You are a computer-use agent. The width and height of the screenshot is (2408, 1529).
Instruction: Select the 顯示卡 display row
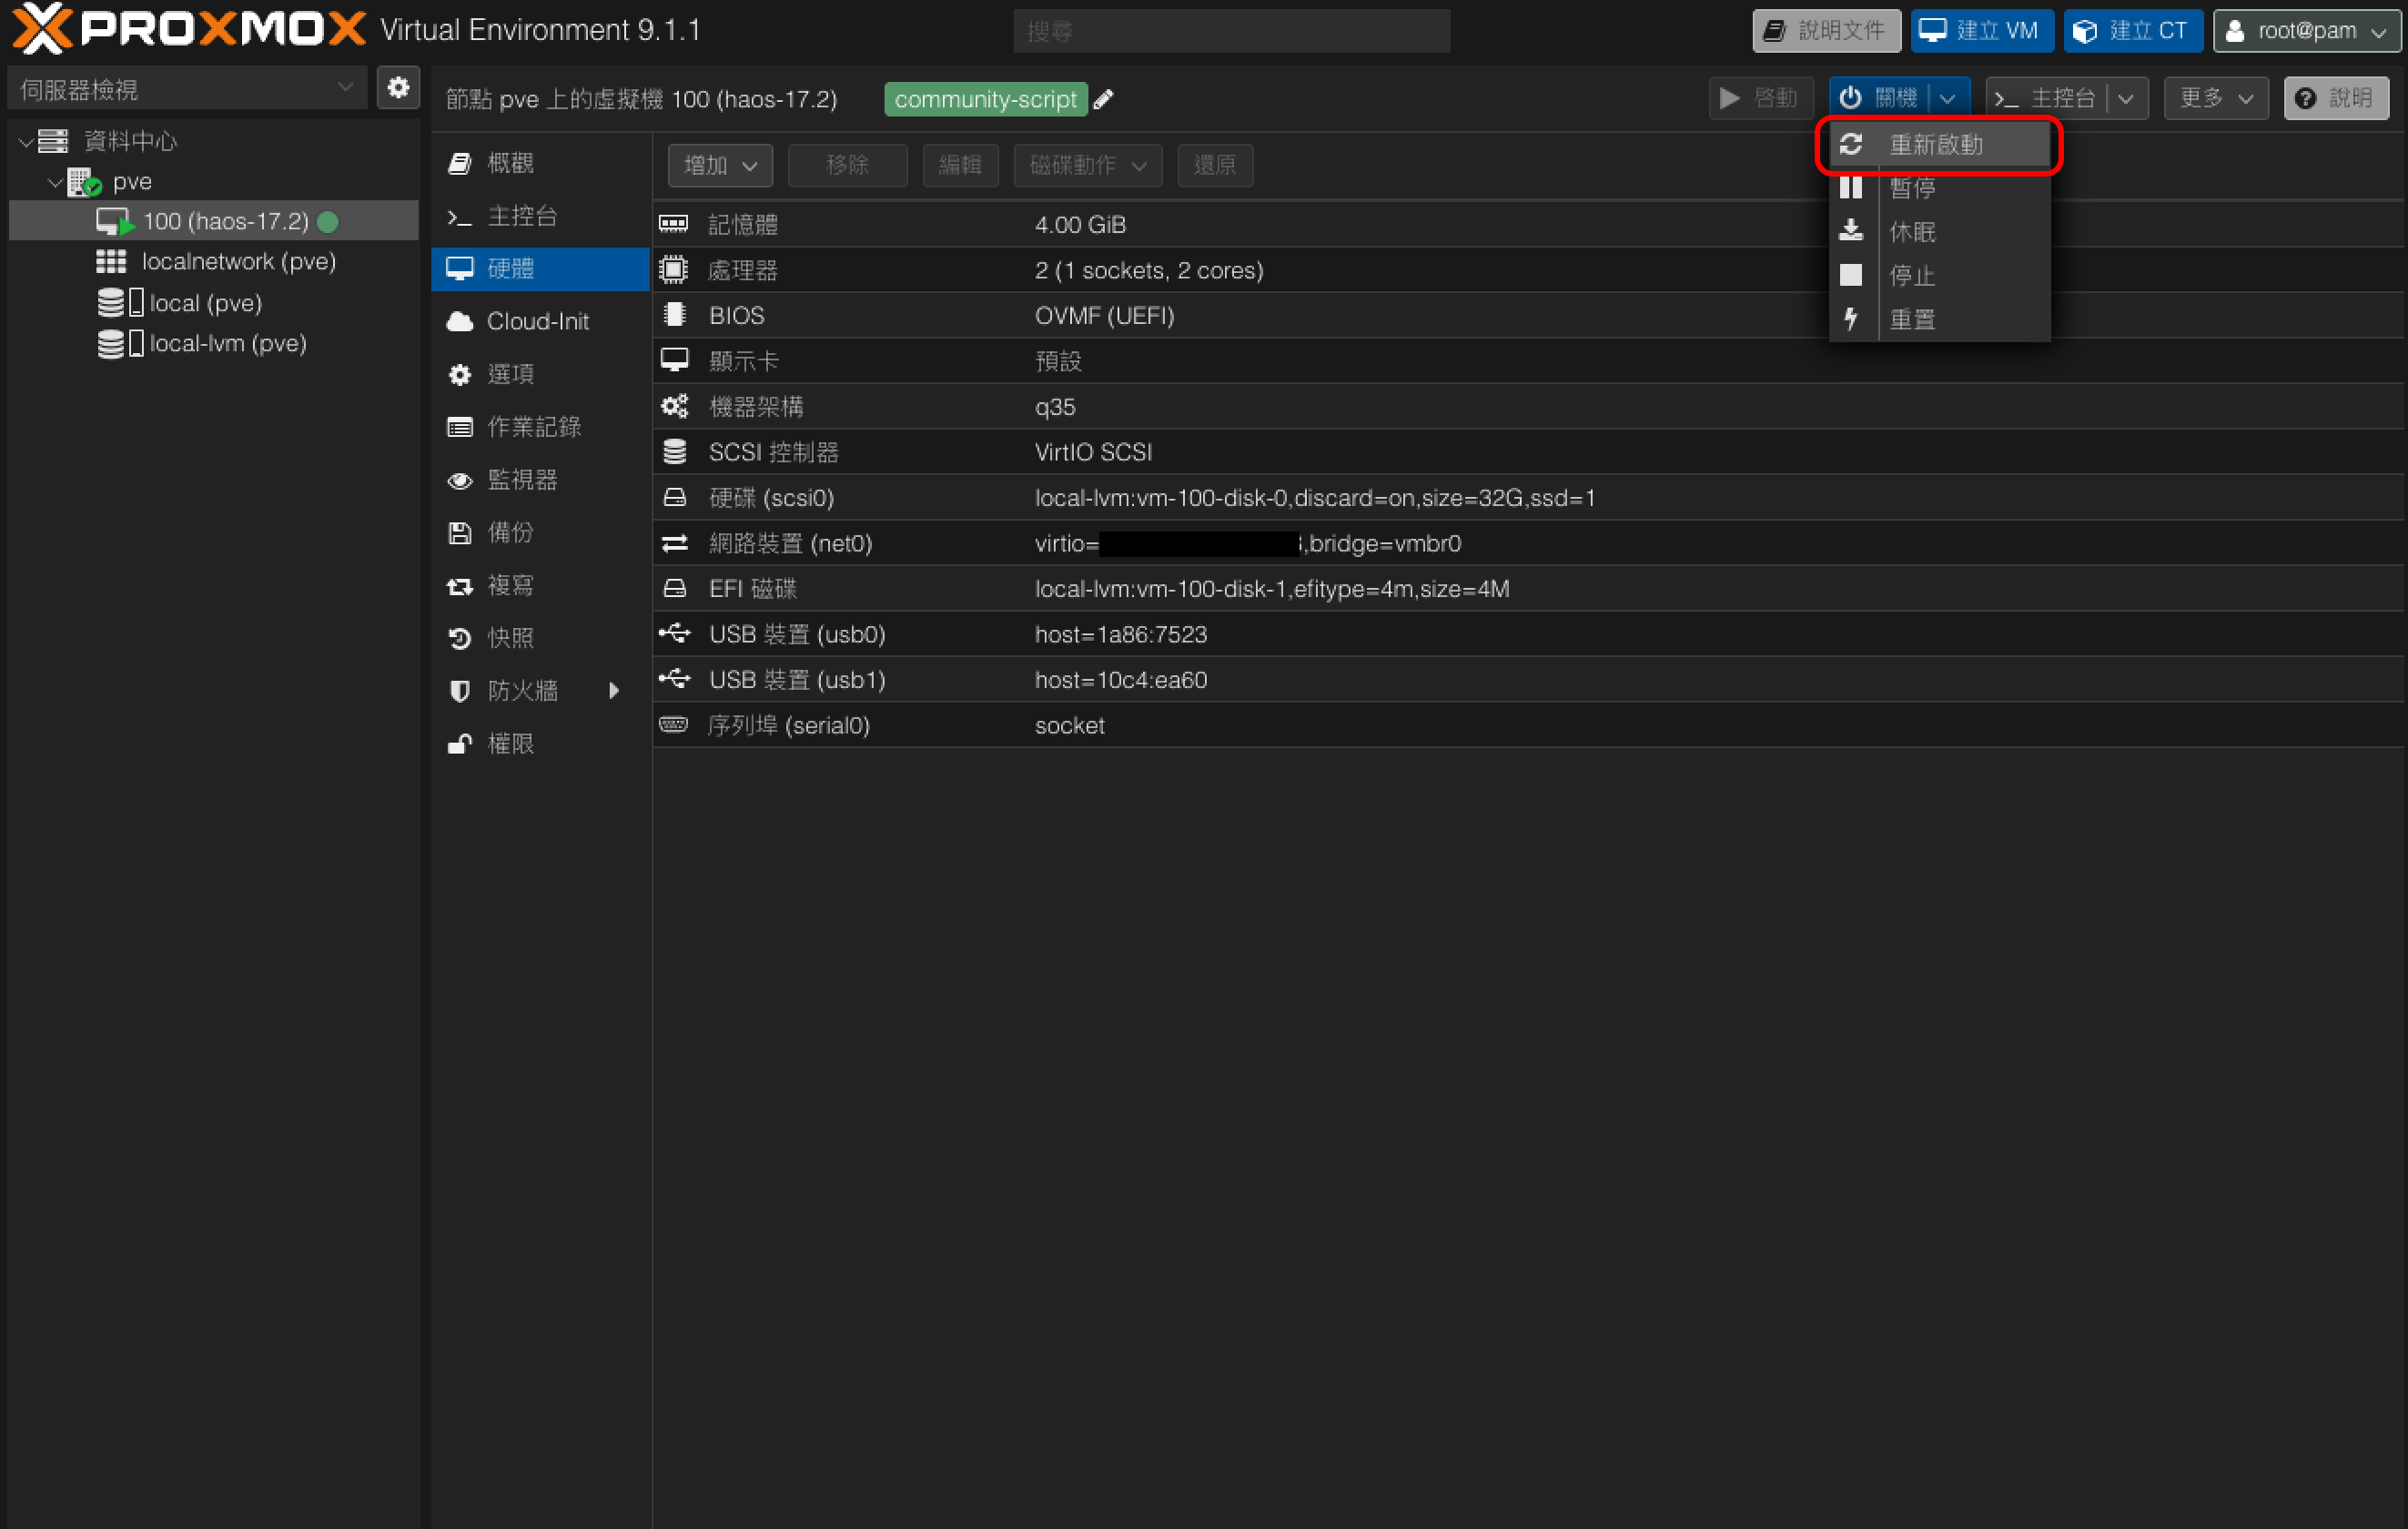pos(1528,361)
